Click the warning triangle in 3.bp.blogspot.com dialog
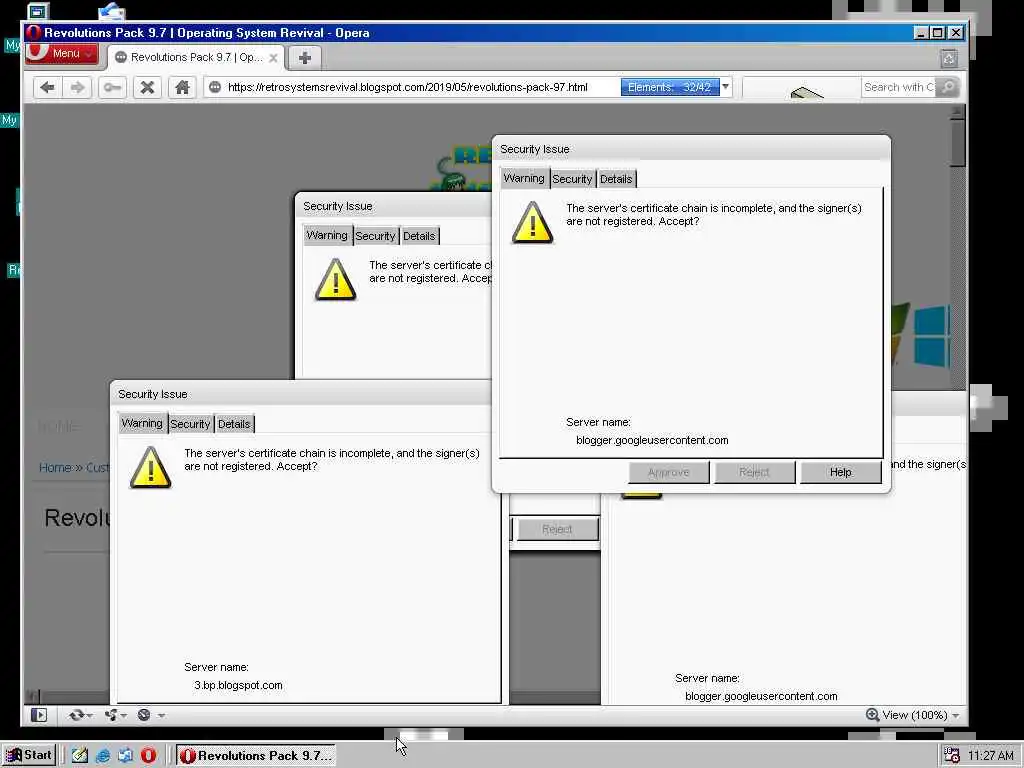This screenshot has height=768, width=1024. [151, 468]
